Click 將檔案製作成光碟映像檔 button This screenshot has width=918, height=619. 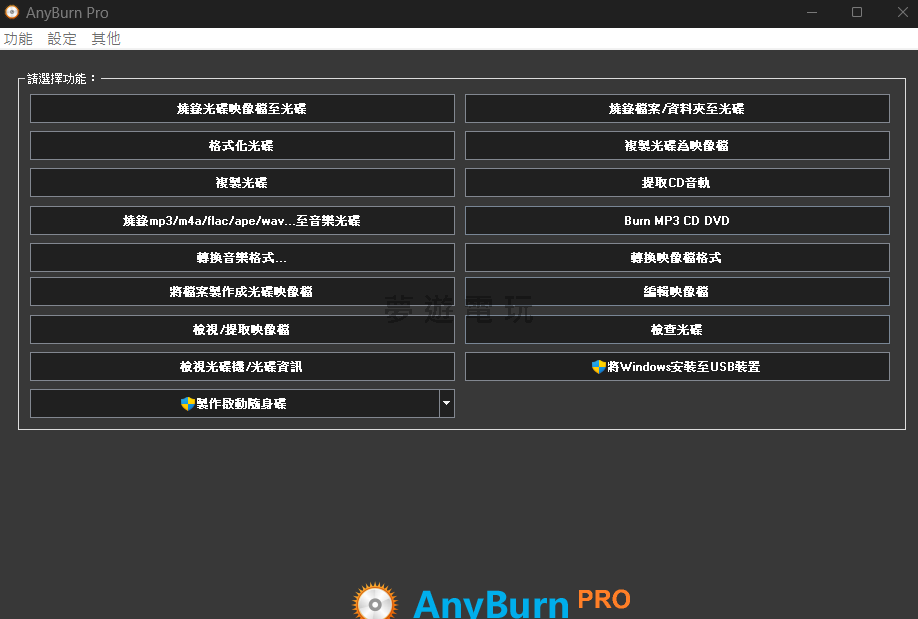click(x=242, y=292)
